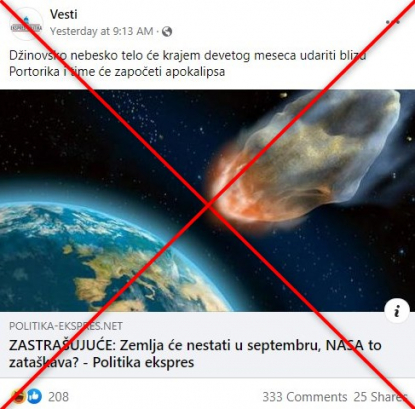Open the 208 reactions count list
This screenshot has height=409, width=415.
(x=58, y=397)
